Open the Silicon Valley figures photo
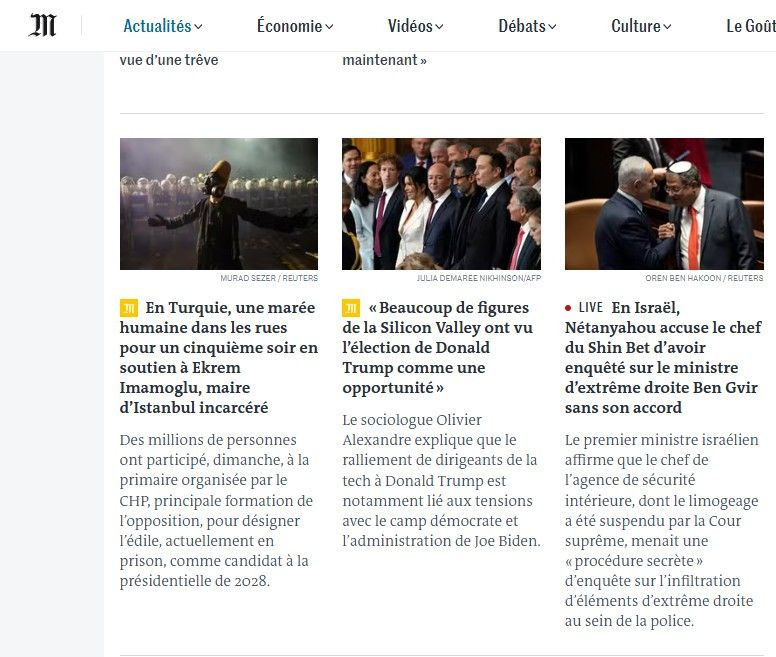 click(x=441, y=204)
